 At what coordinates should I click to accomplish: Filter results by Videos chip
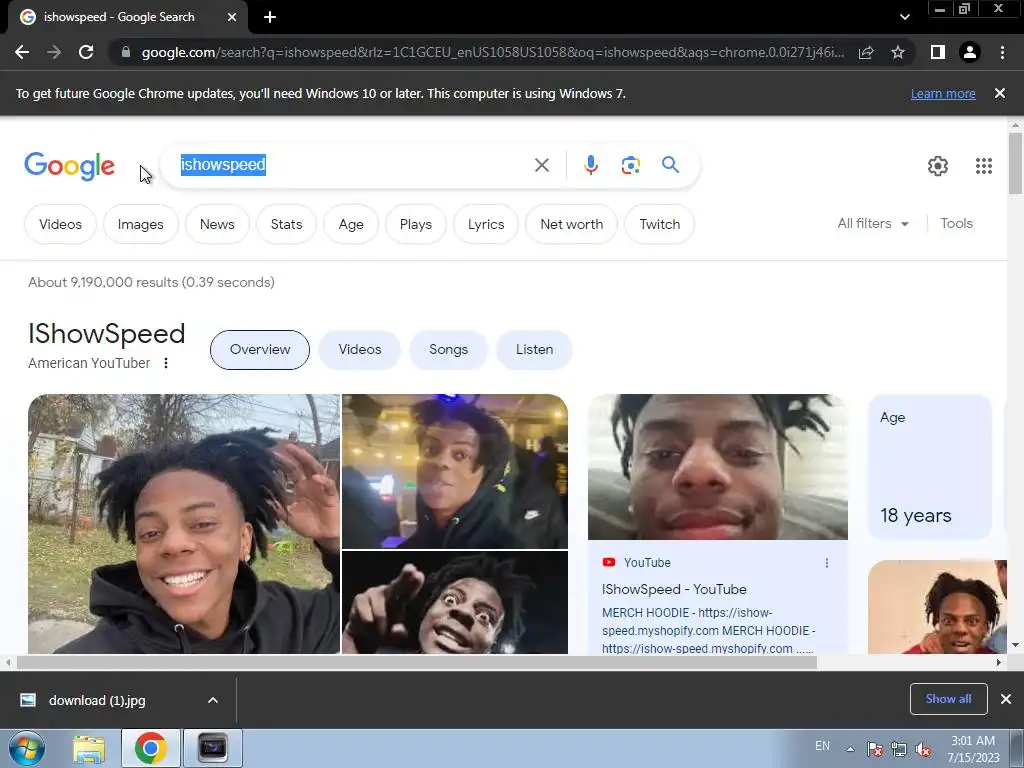pyautogui.click(x=60, y=224)
